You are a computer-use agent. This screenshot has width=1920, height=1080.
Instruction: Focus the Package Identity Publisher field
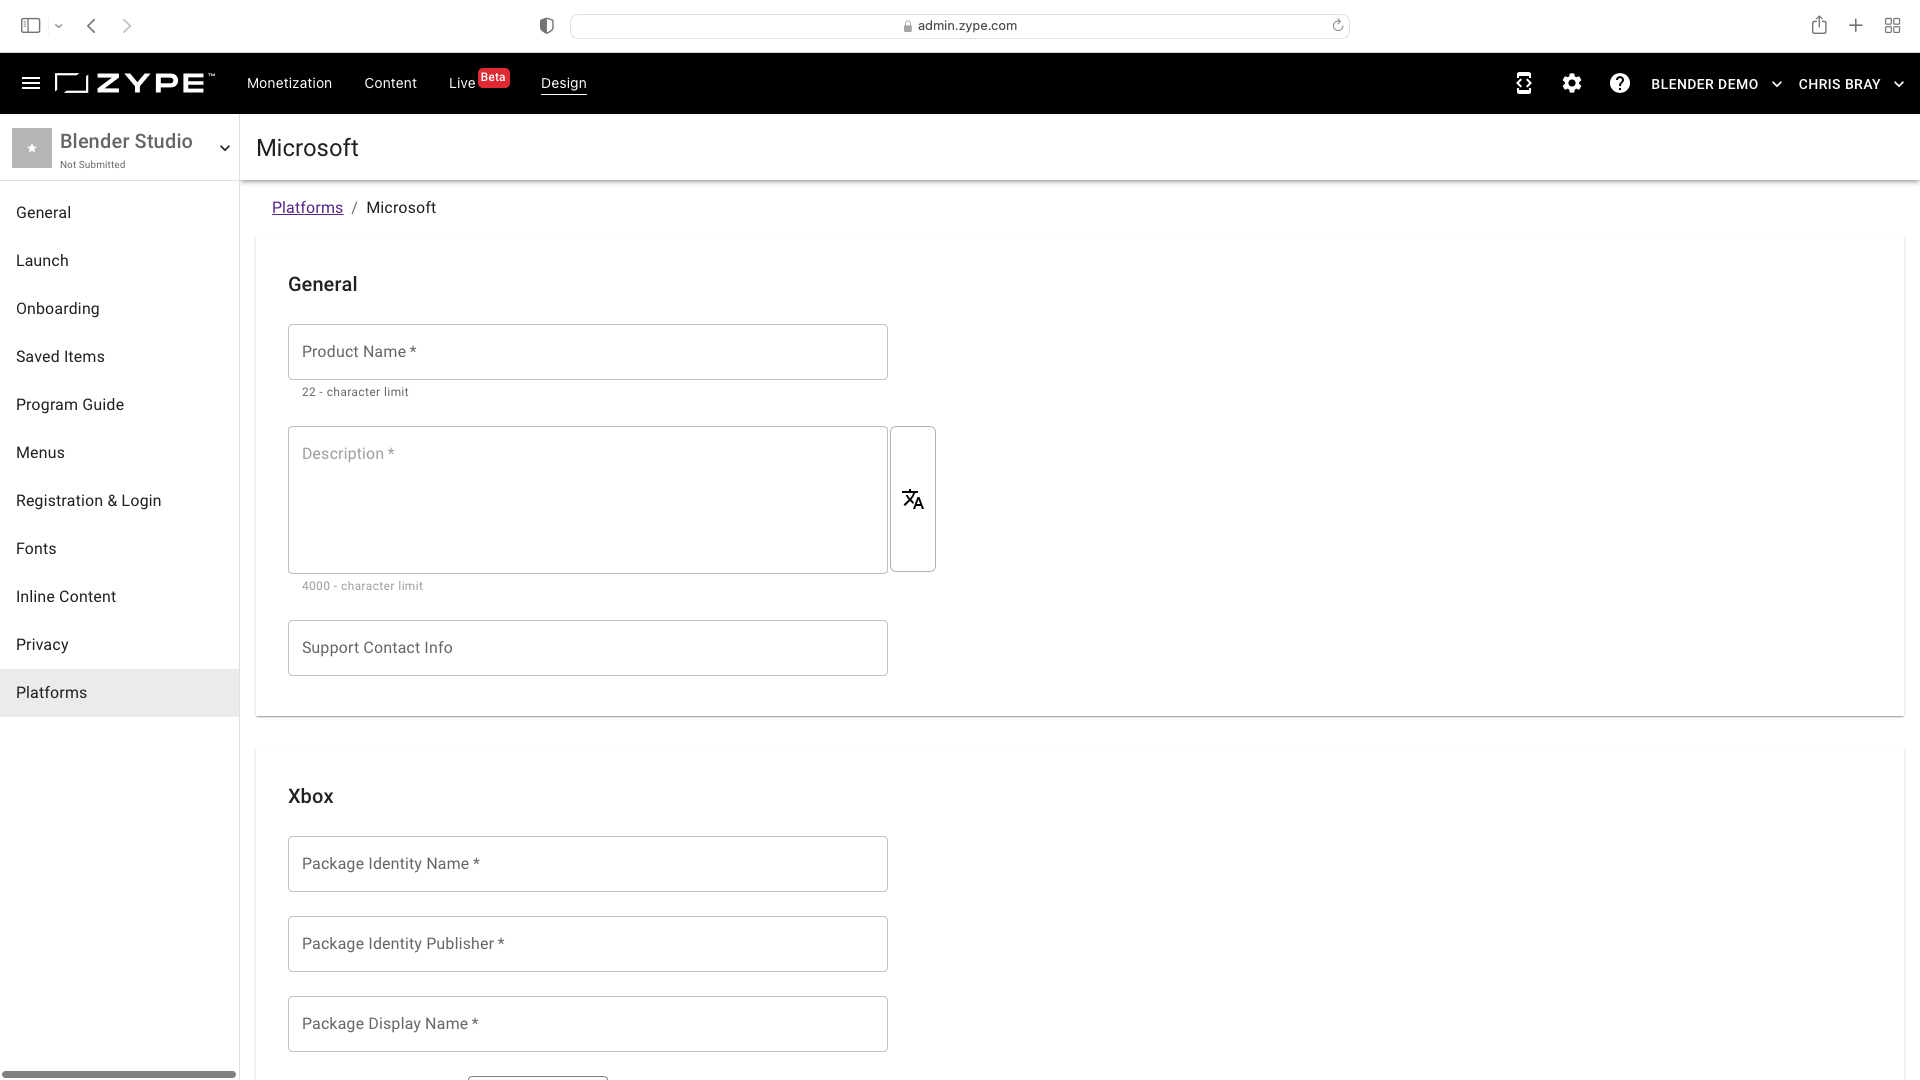[x=588, y=944]
